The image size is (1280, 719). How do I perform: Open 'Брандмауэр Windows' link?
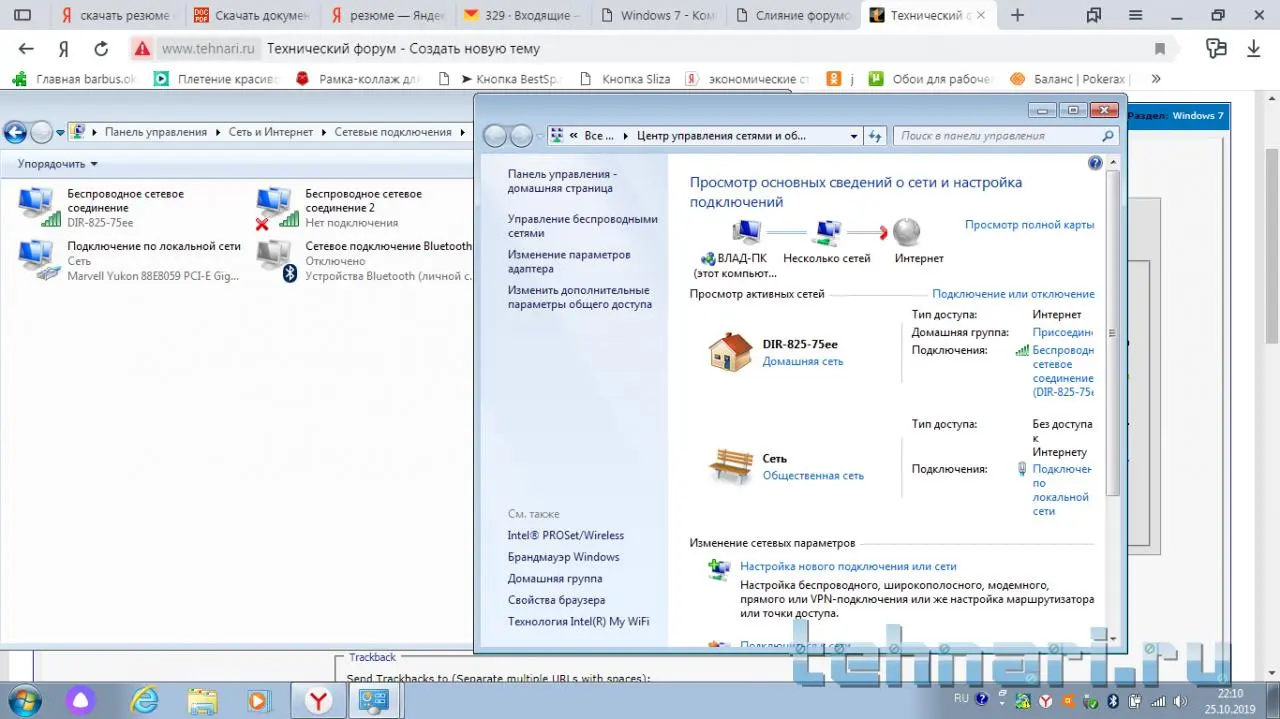pos(563,557)
